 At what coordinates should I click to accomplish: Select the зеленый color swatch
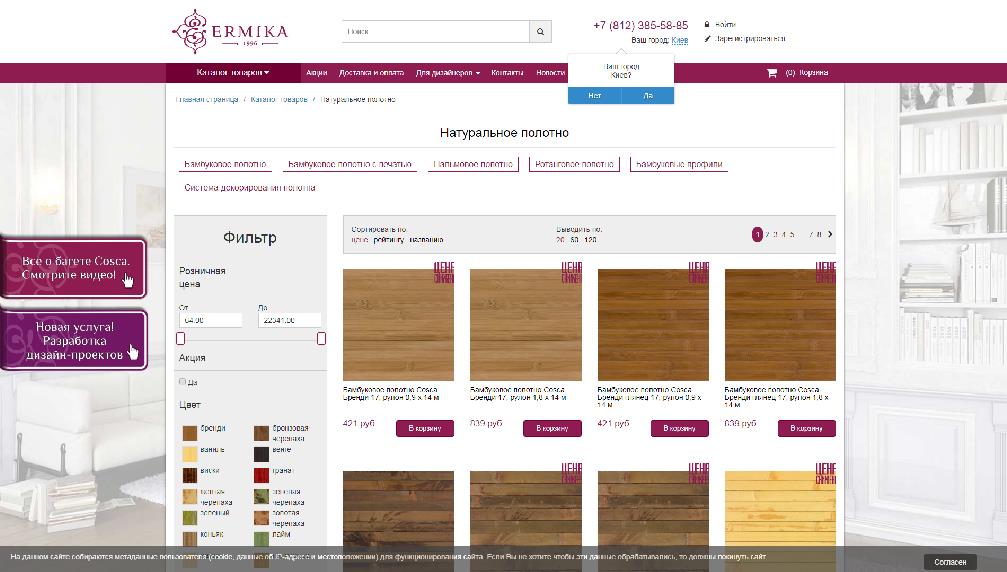[189, 517]
